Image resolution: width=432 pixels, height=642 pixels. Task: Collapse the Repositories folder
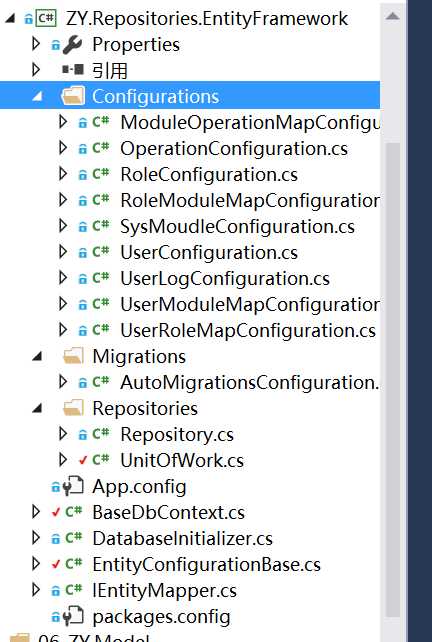[37, 409]
